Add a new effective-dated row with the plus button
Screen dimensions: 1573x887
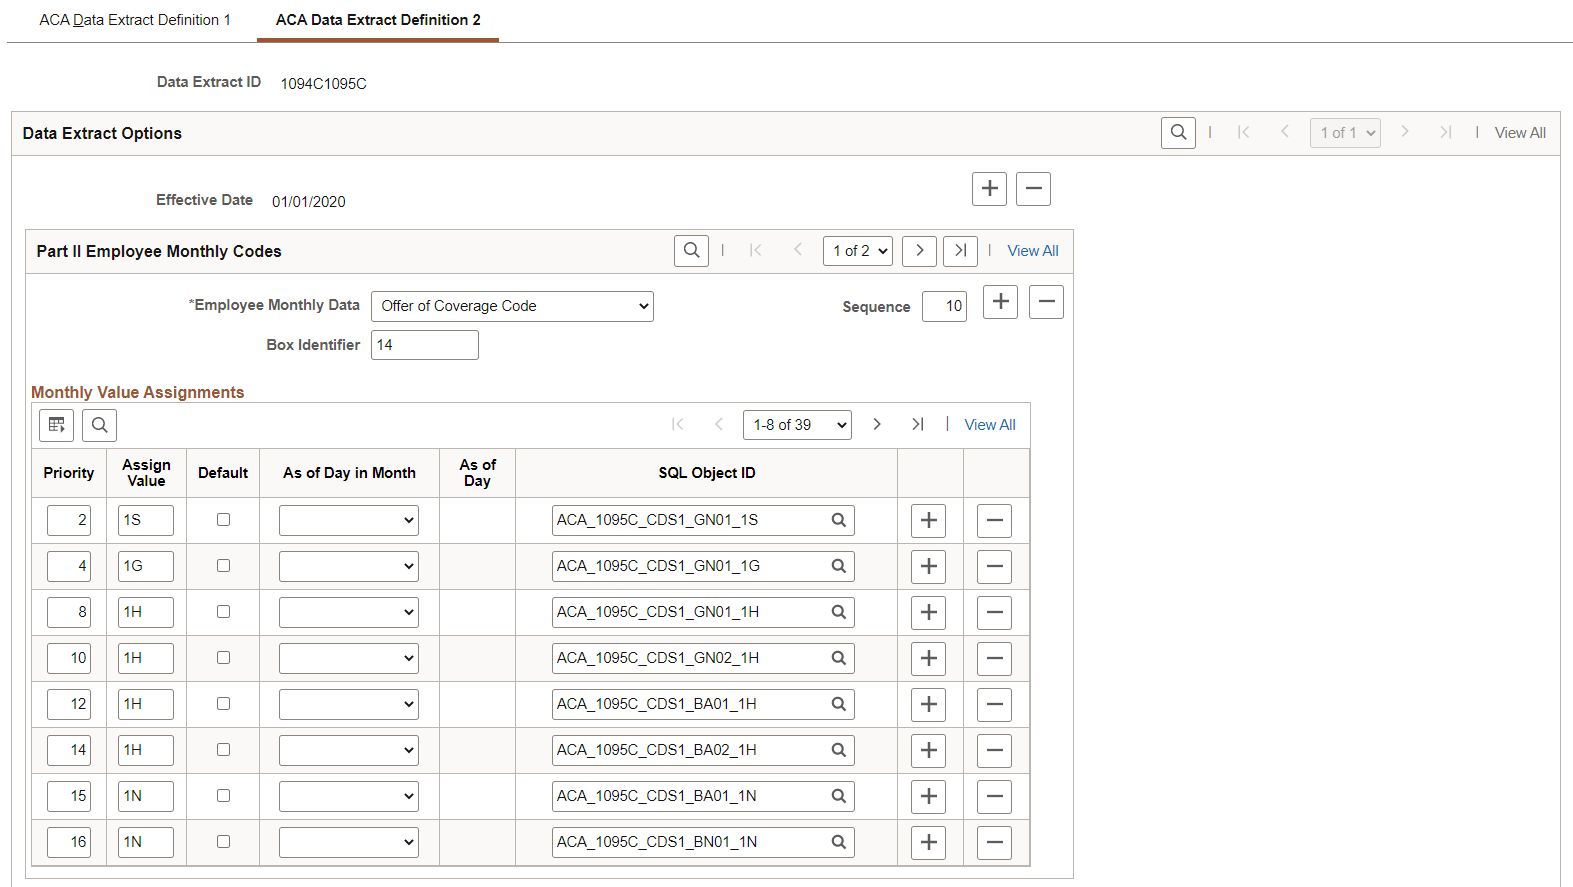(x=989, y=188)
